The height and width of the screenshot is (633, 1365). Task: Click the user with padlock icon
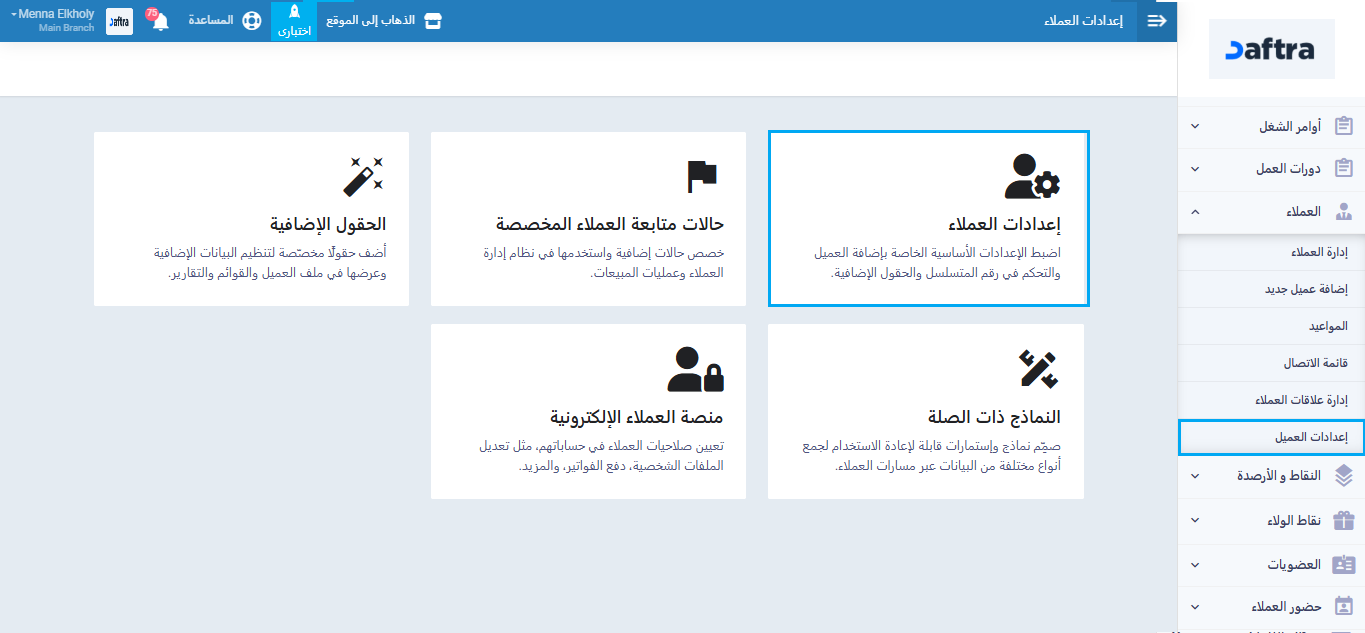coord(695,369)
